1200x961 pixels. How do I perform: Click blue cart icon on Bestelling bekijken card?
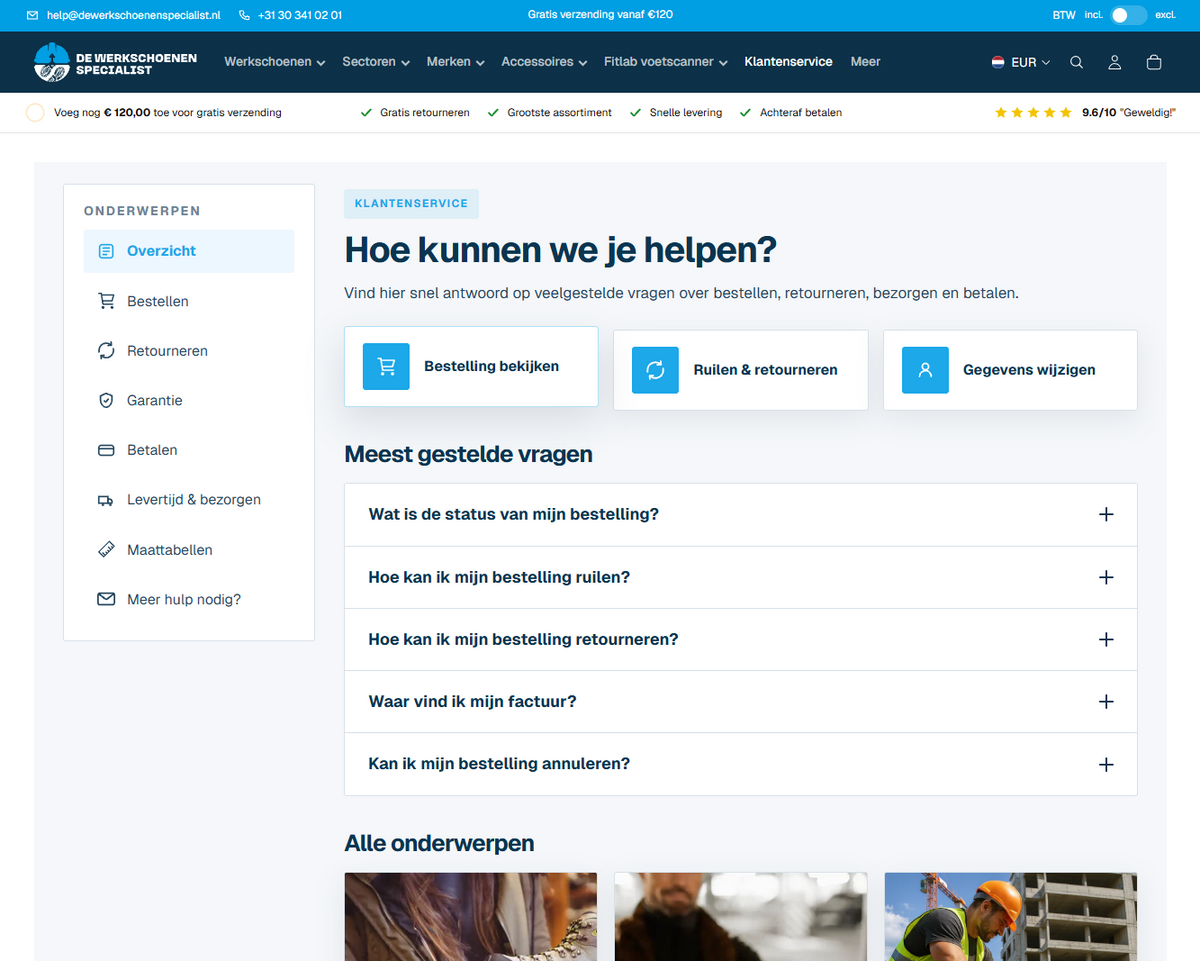[386, 366]
